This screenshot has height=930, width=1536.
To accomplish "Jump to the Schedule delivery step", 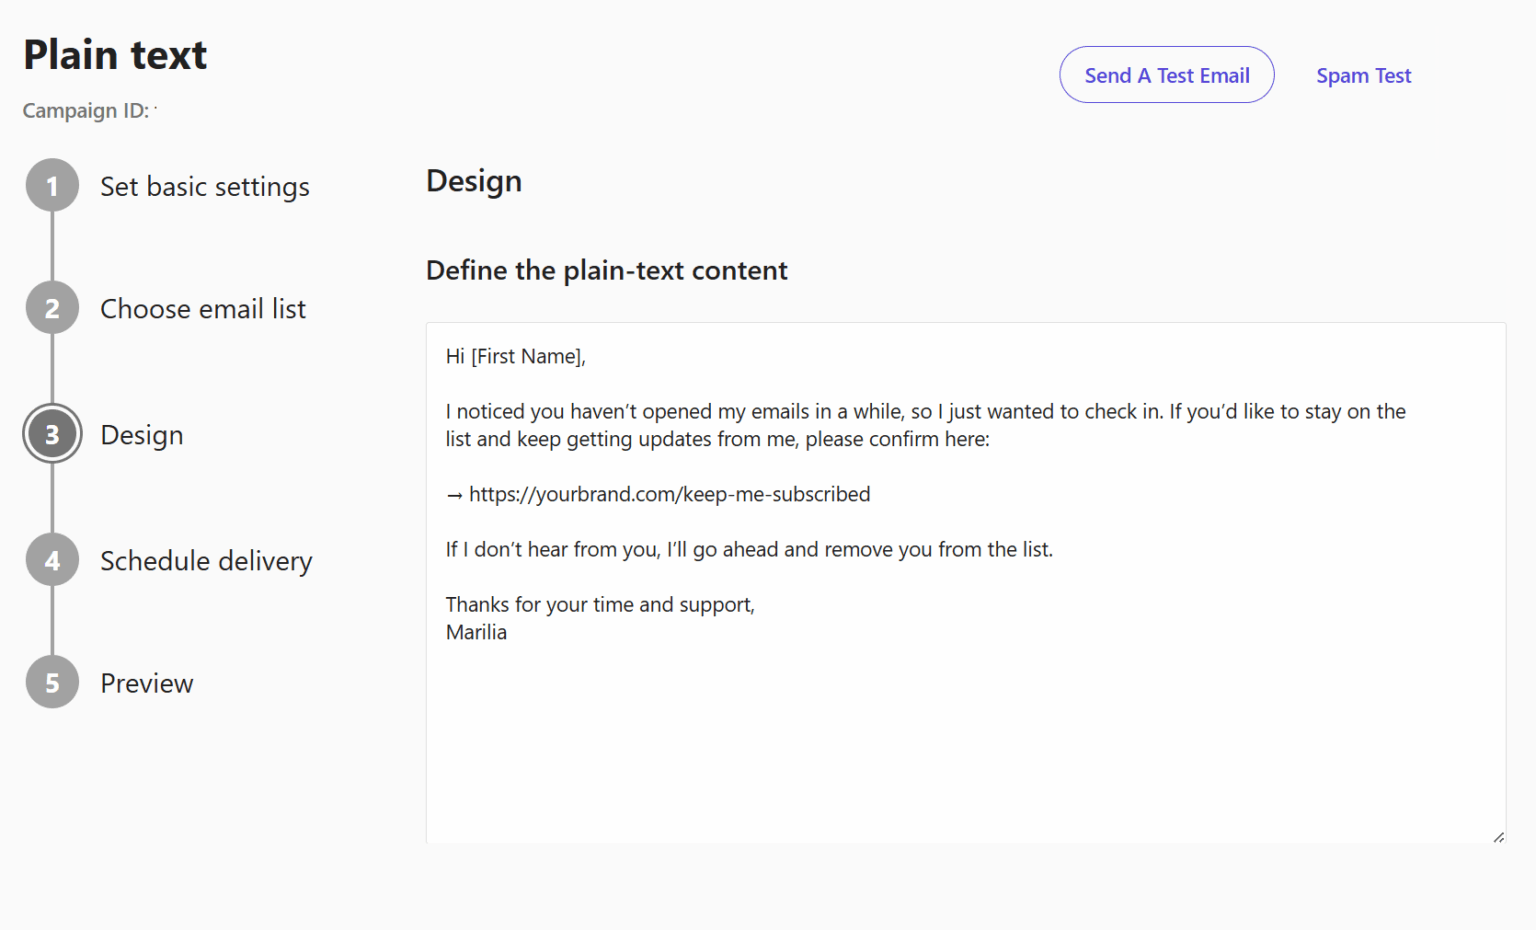I will 206,561.
